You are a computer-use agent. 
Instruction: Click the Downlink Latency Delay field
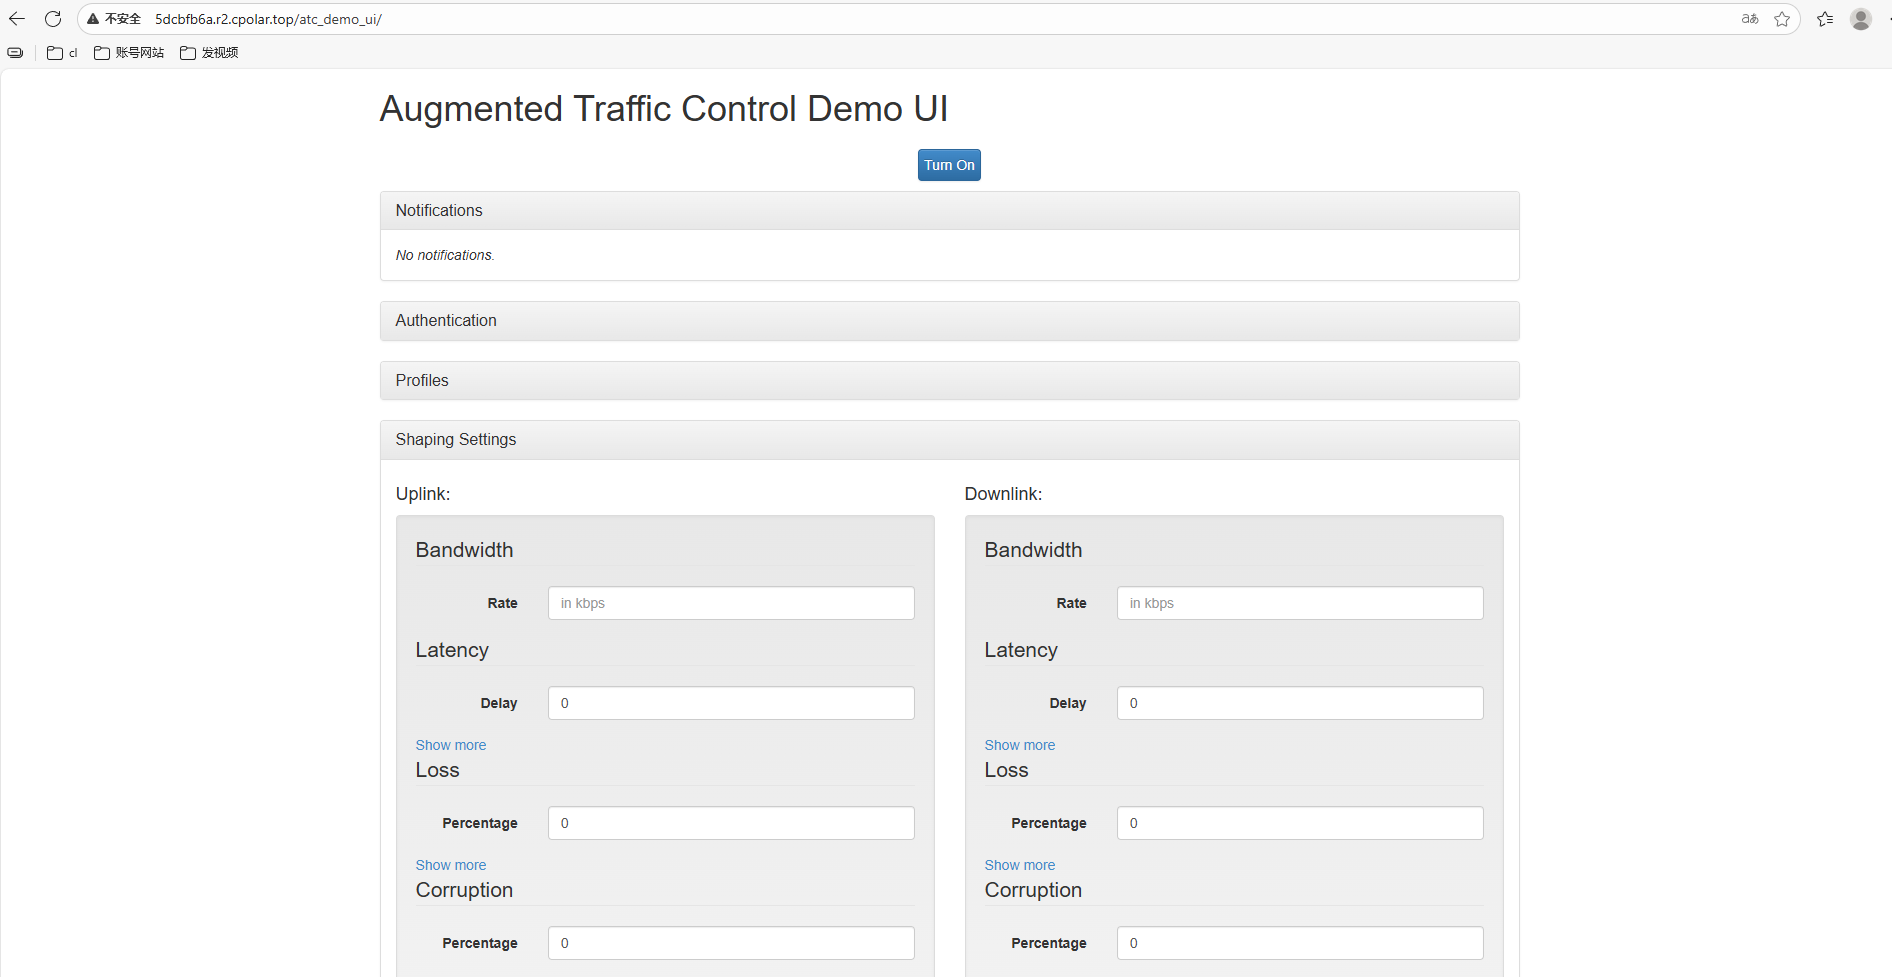(x=1300, y=703)
